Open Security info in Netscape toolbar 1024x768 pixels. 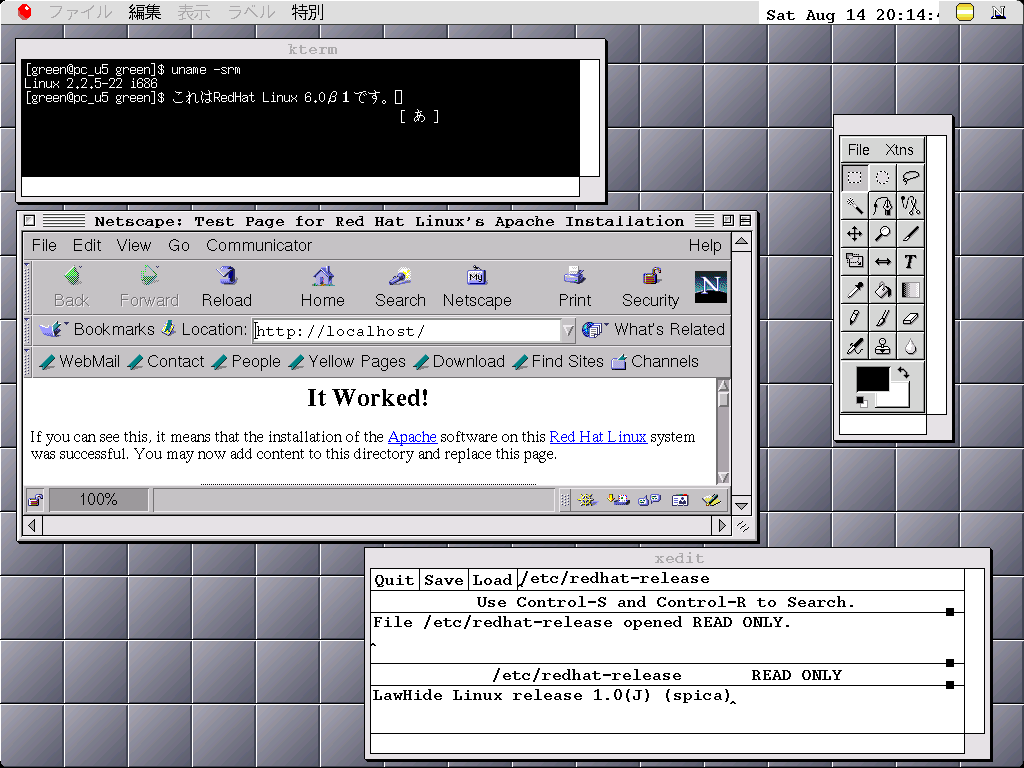click(650, 287)
